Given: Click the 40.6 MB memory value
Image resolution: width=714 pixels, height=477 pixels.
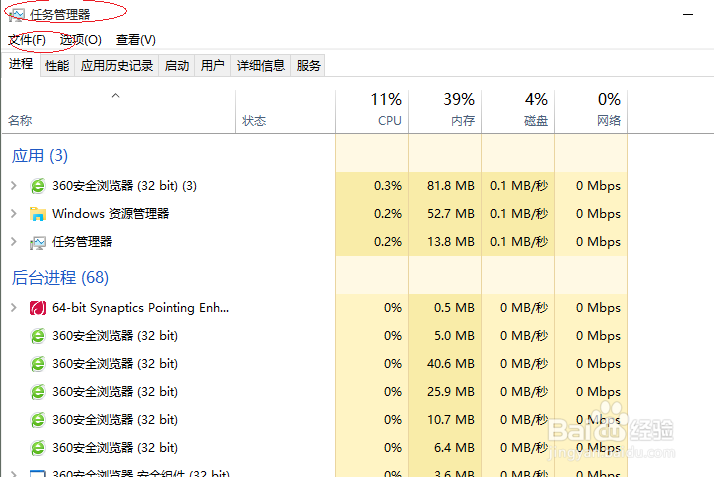Looking at the screenshot, I should click(x=451, y=364).
